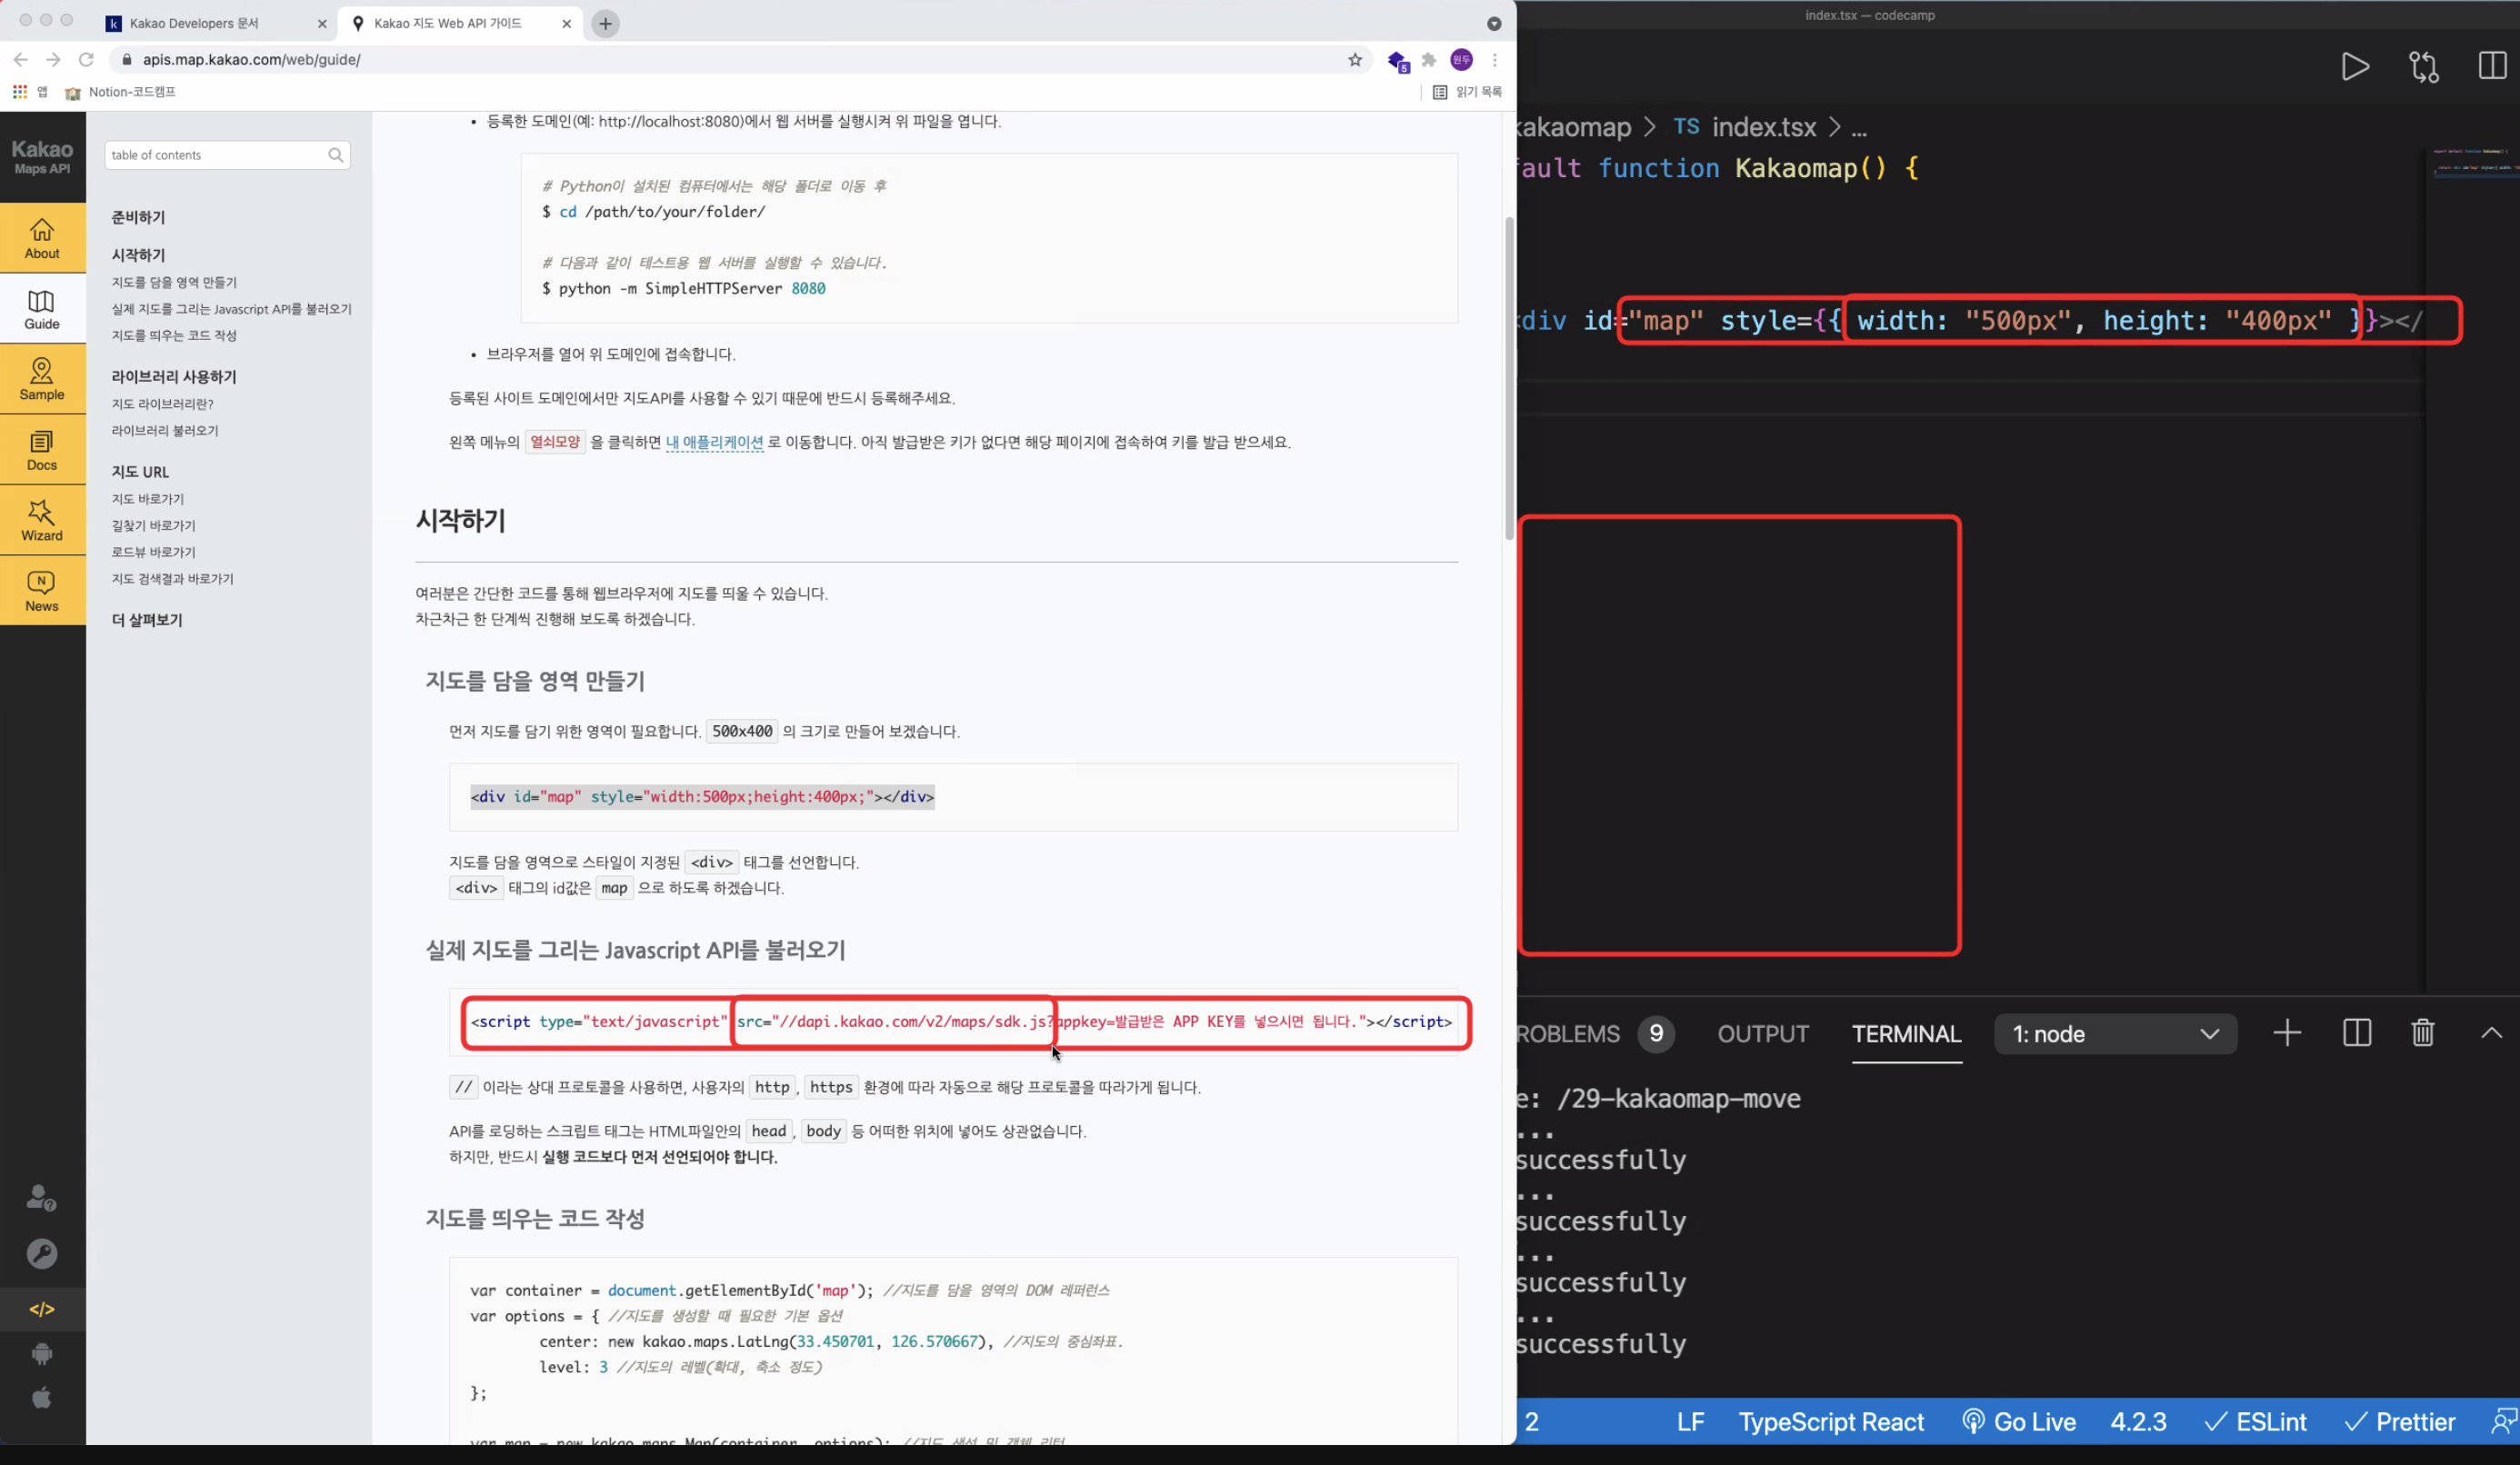Switch to Kakao Developers 문서 browser tab
The height and width of the screenshot is (1465, 2520).
tap(194, 23)
